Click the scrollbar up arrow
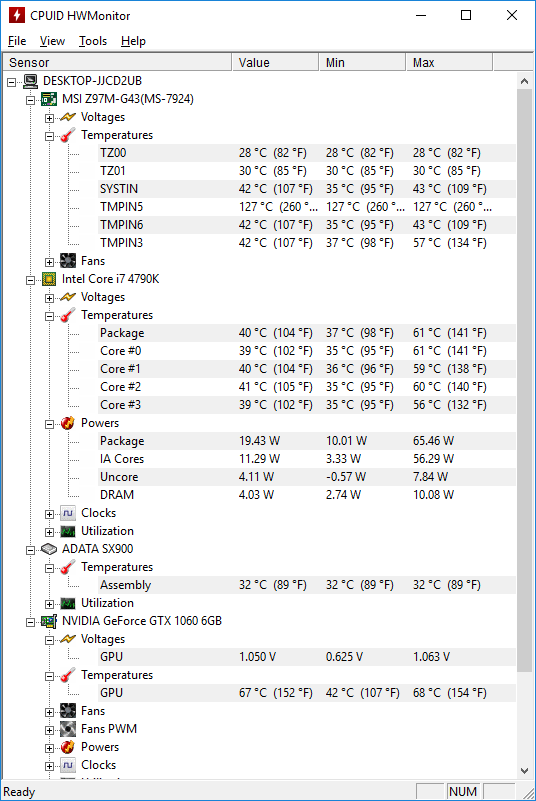This screenshot has height=801, width=536. click(524, 81)
